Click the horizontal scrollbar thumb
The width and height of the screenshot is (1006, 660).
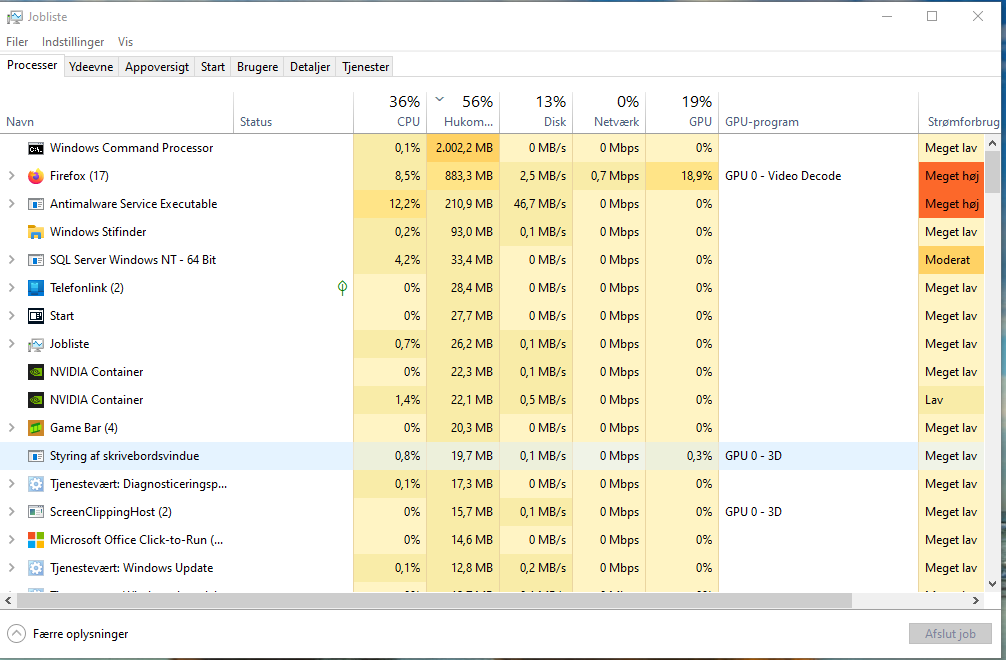(434, 601)
